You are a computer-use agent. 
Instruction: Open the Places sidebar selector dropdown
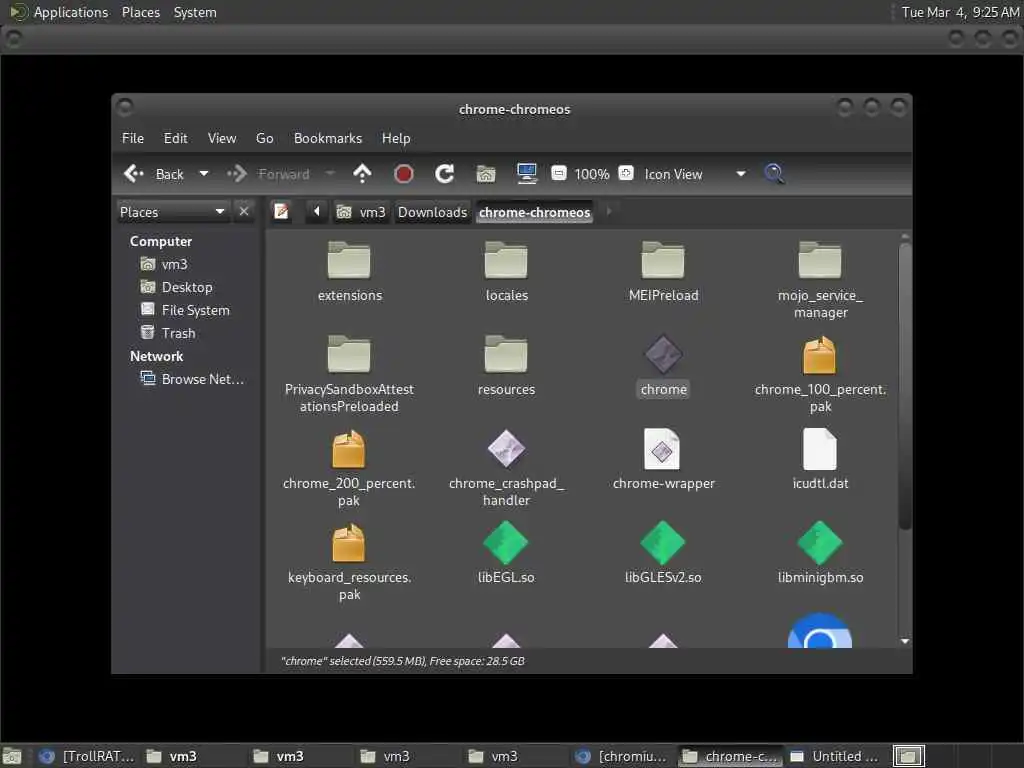coord(172,212)
